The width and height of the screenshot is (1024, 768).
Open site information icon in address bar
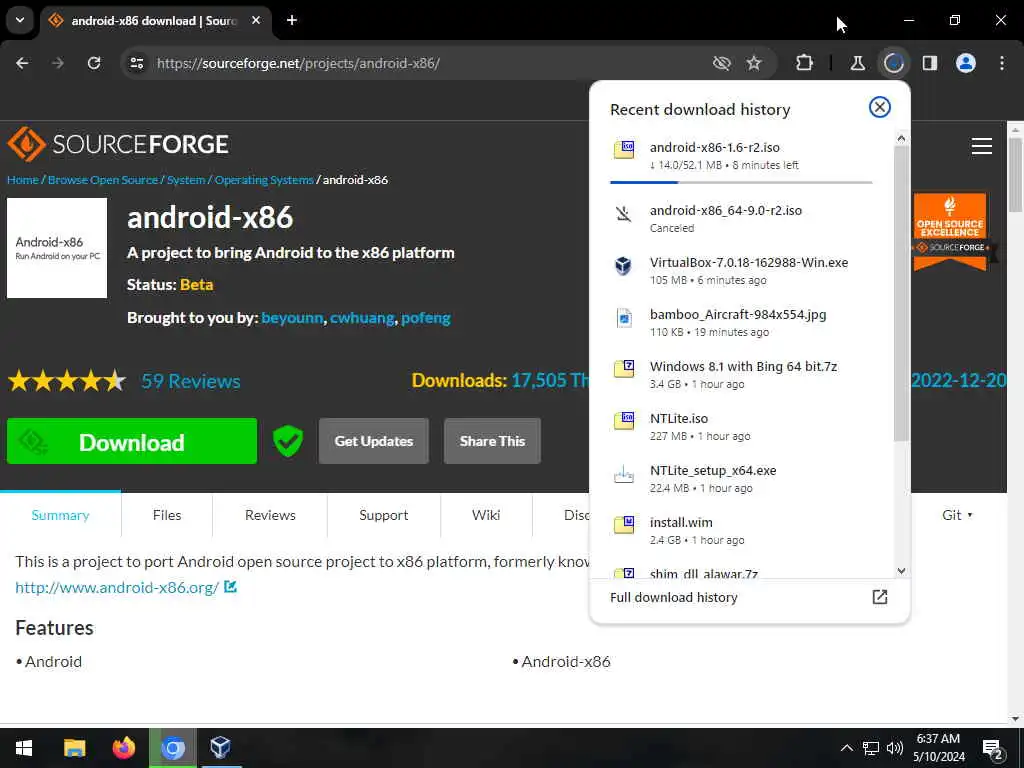pos(136,63)
